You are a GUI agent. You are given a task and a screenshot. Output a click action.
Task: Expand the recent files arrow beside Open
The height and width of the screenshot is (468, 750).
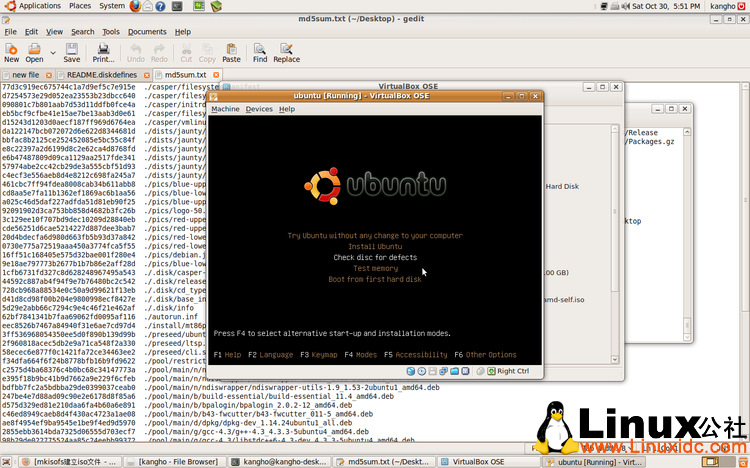tap(53, 53)
